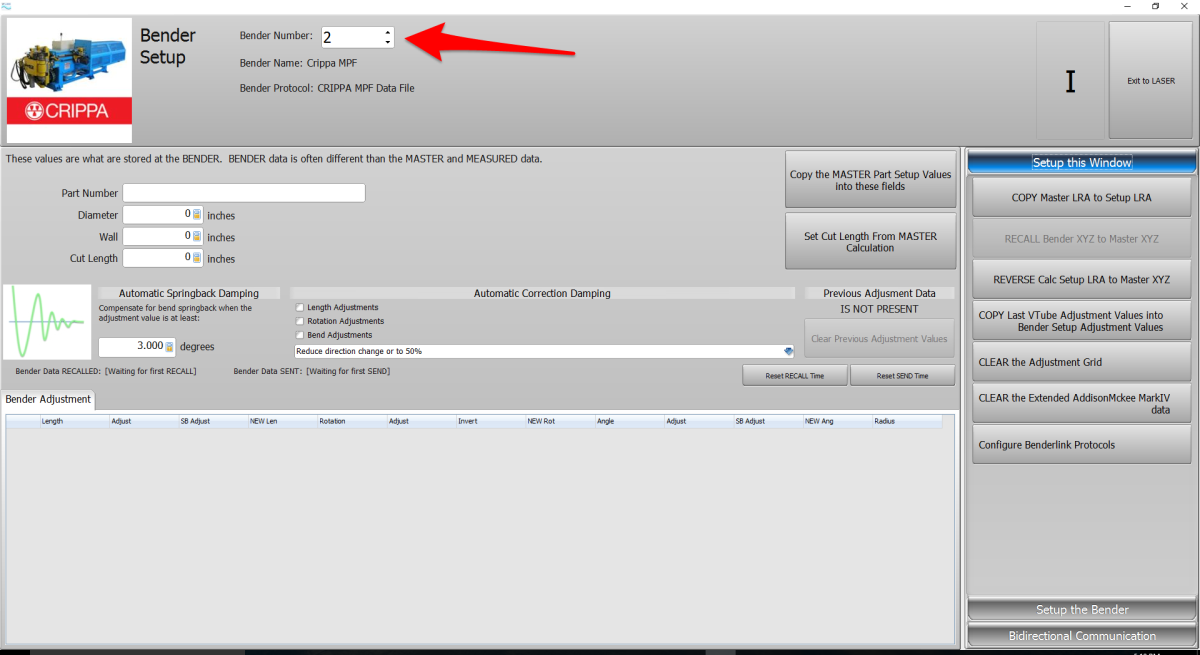Toggle the Bend Adjustments checkbox
Viewport: 1200px width, 655px height.
tap(300, 335)
